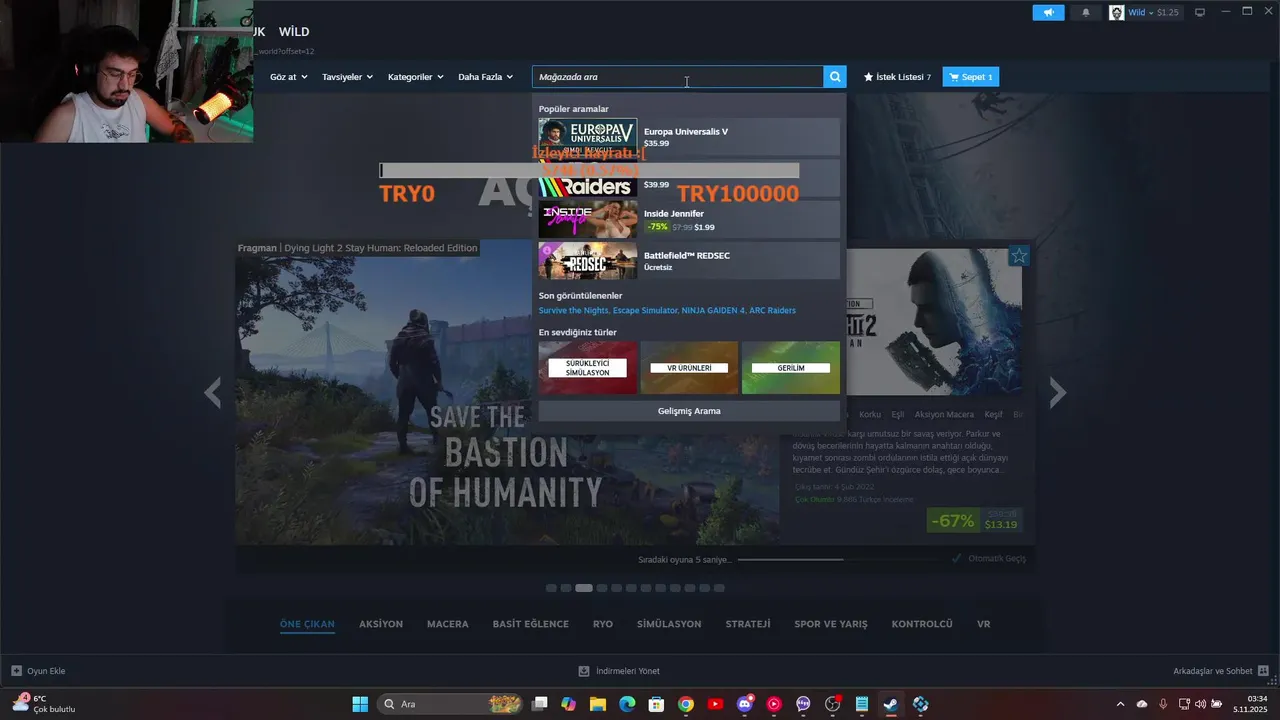This screenshot has width=1280, height=720.
Task: Add Dying Light 2 to wishlist star
Action: point(1018,256)
